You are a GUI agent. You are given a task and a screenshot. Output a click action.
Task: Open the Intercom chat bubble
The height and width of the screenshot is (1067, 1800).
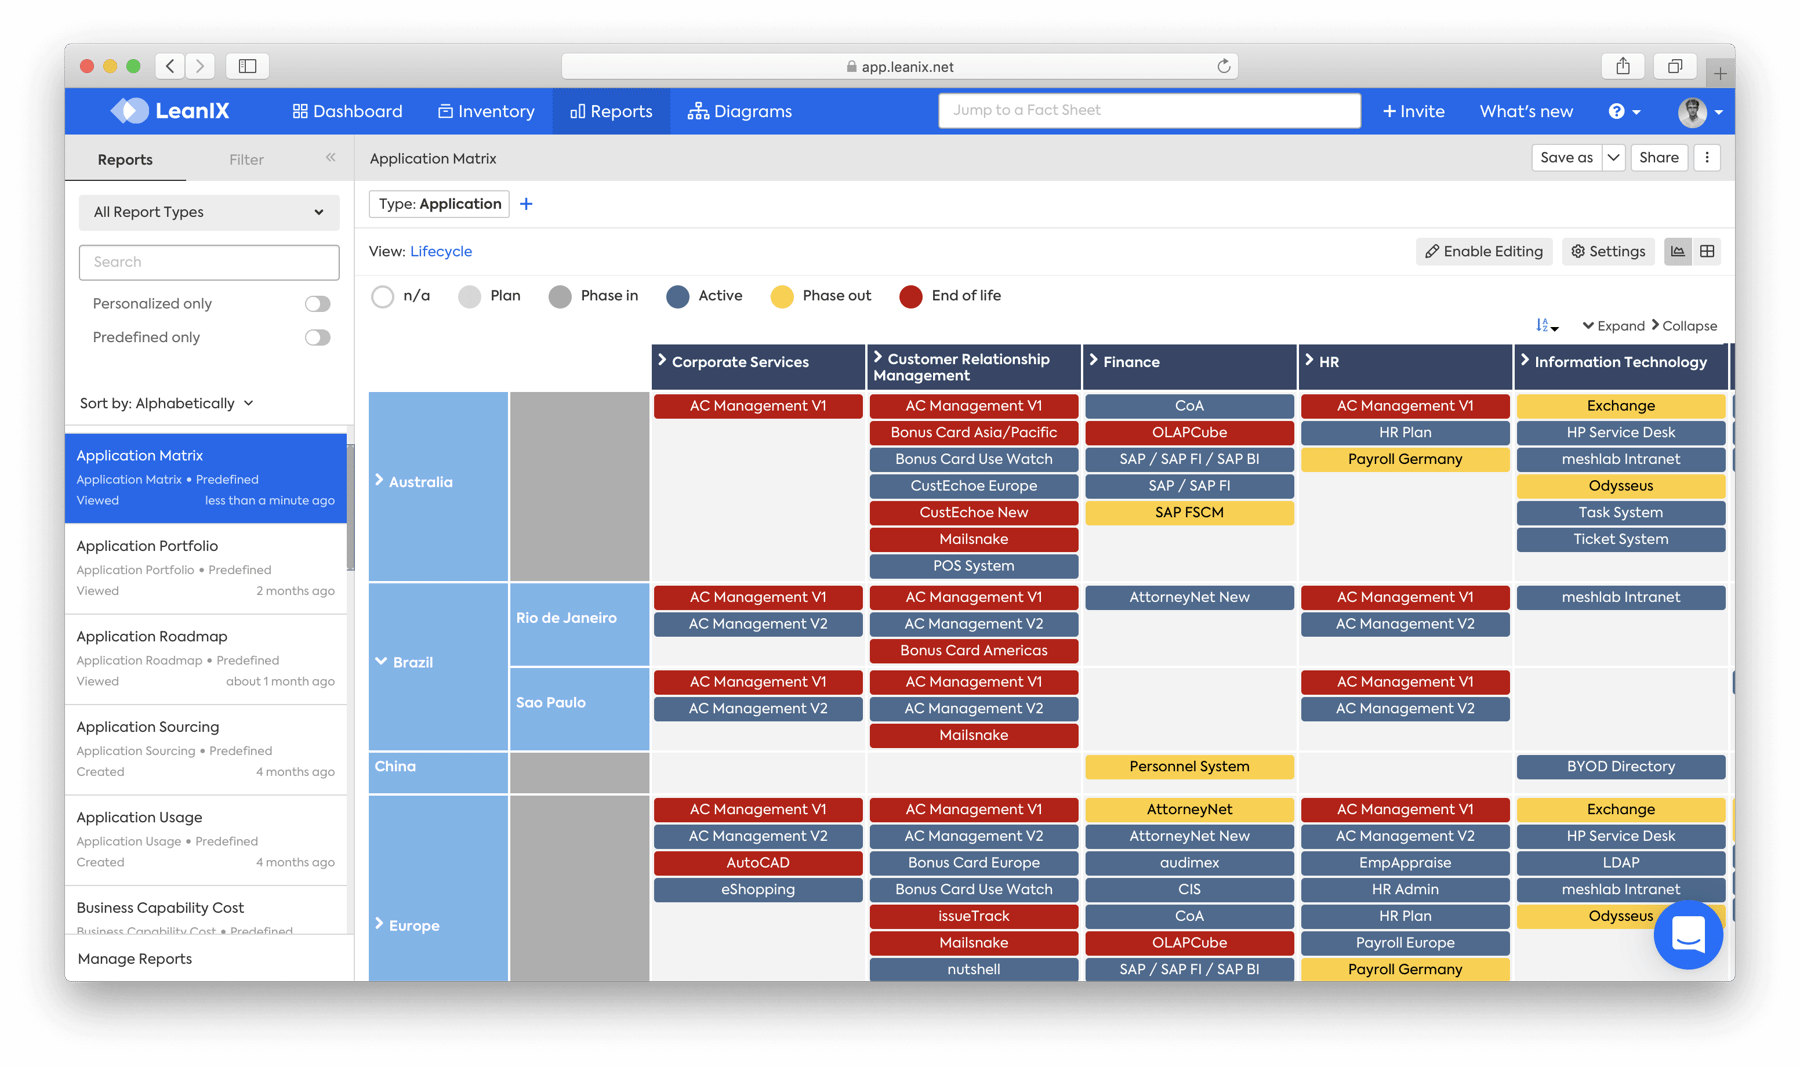click(1688, 935)
